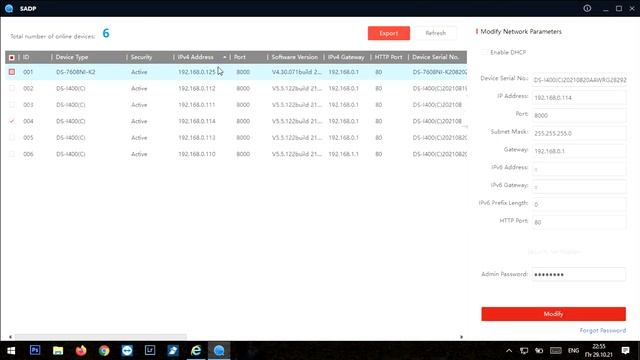This screenshot has width=640, height=360.
Task: Enable the DHCP checkbox
Action: click(x=484, y=52)
